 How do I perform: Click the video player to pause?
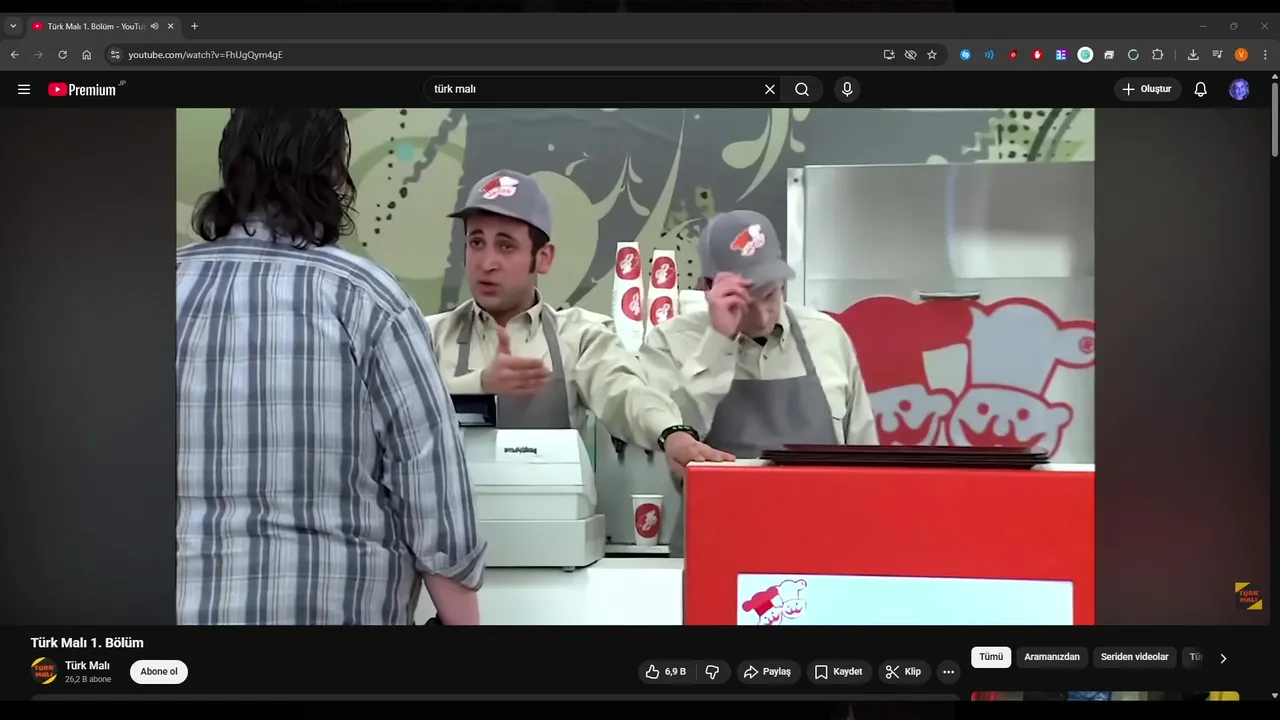[x=635, y=366]
